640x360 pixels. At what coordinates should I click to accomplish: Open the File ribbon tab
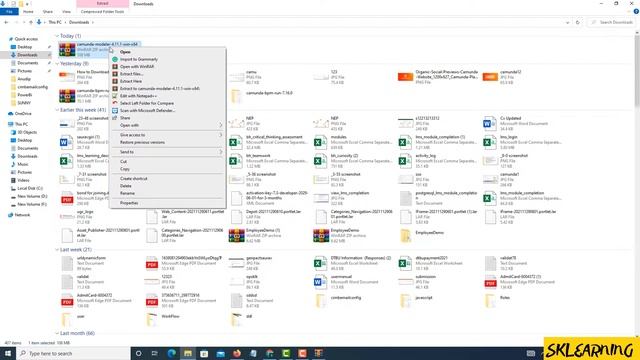(x=9, y=12)
